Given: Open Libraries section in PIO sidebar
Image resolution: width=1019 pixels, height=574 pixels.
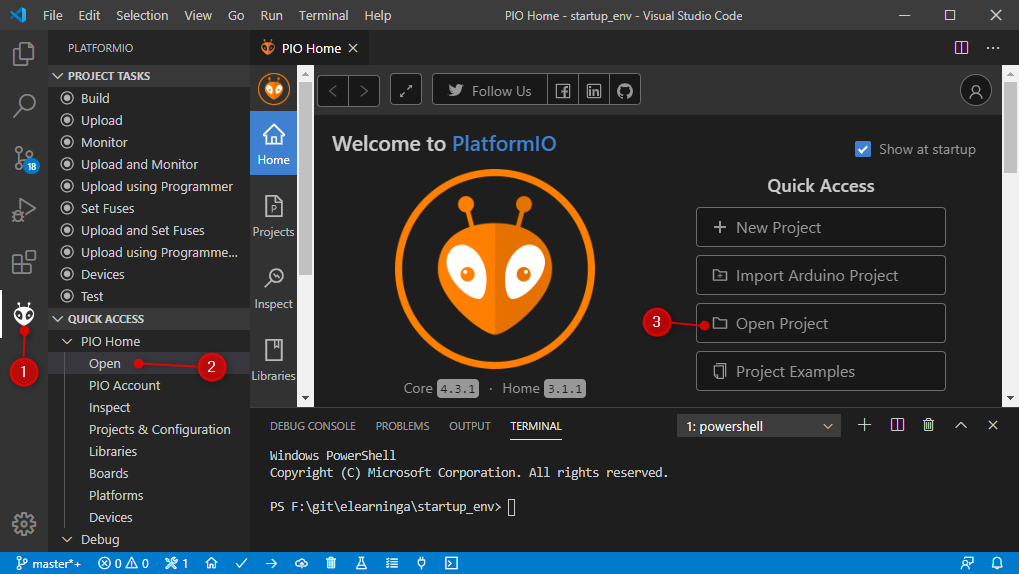Looking at the screenshot, I should [274, 360].
